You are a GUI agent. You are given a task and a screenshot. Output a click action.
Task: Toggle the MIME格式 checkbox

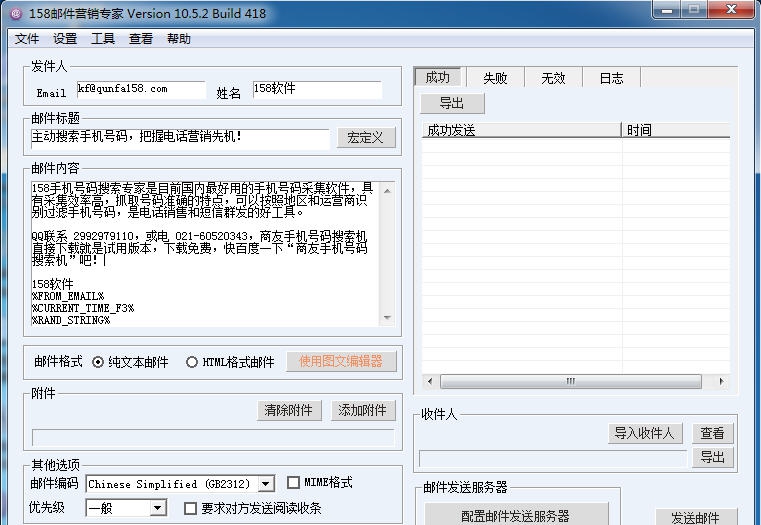pos(293,483)
